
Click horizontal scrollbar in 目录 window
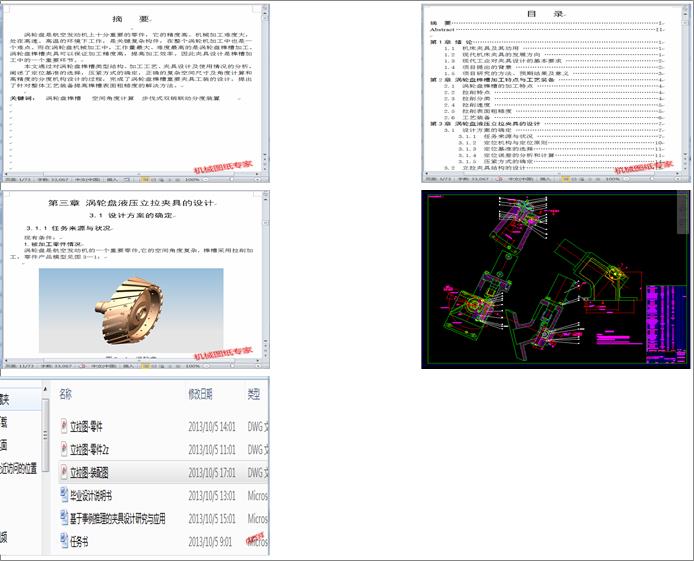point(552,173)
